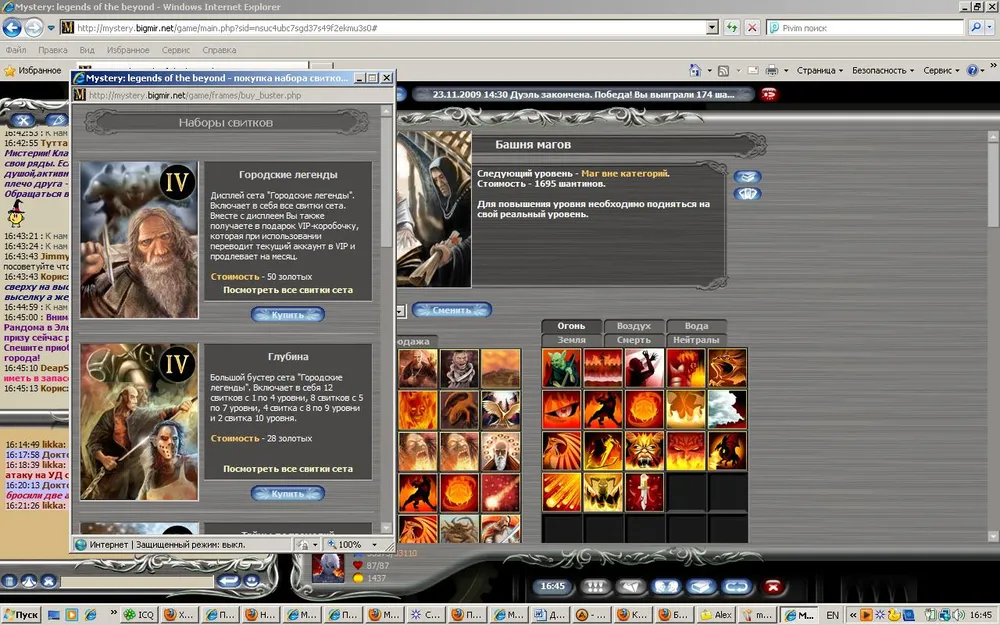Click the Городские легенды set card image
Screen dimensions: 1000x625
point(139,240)
